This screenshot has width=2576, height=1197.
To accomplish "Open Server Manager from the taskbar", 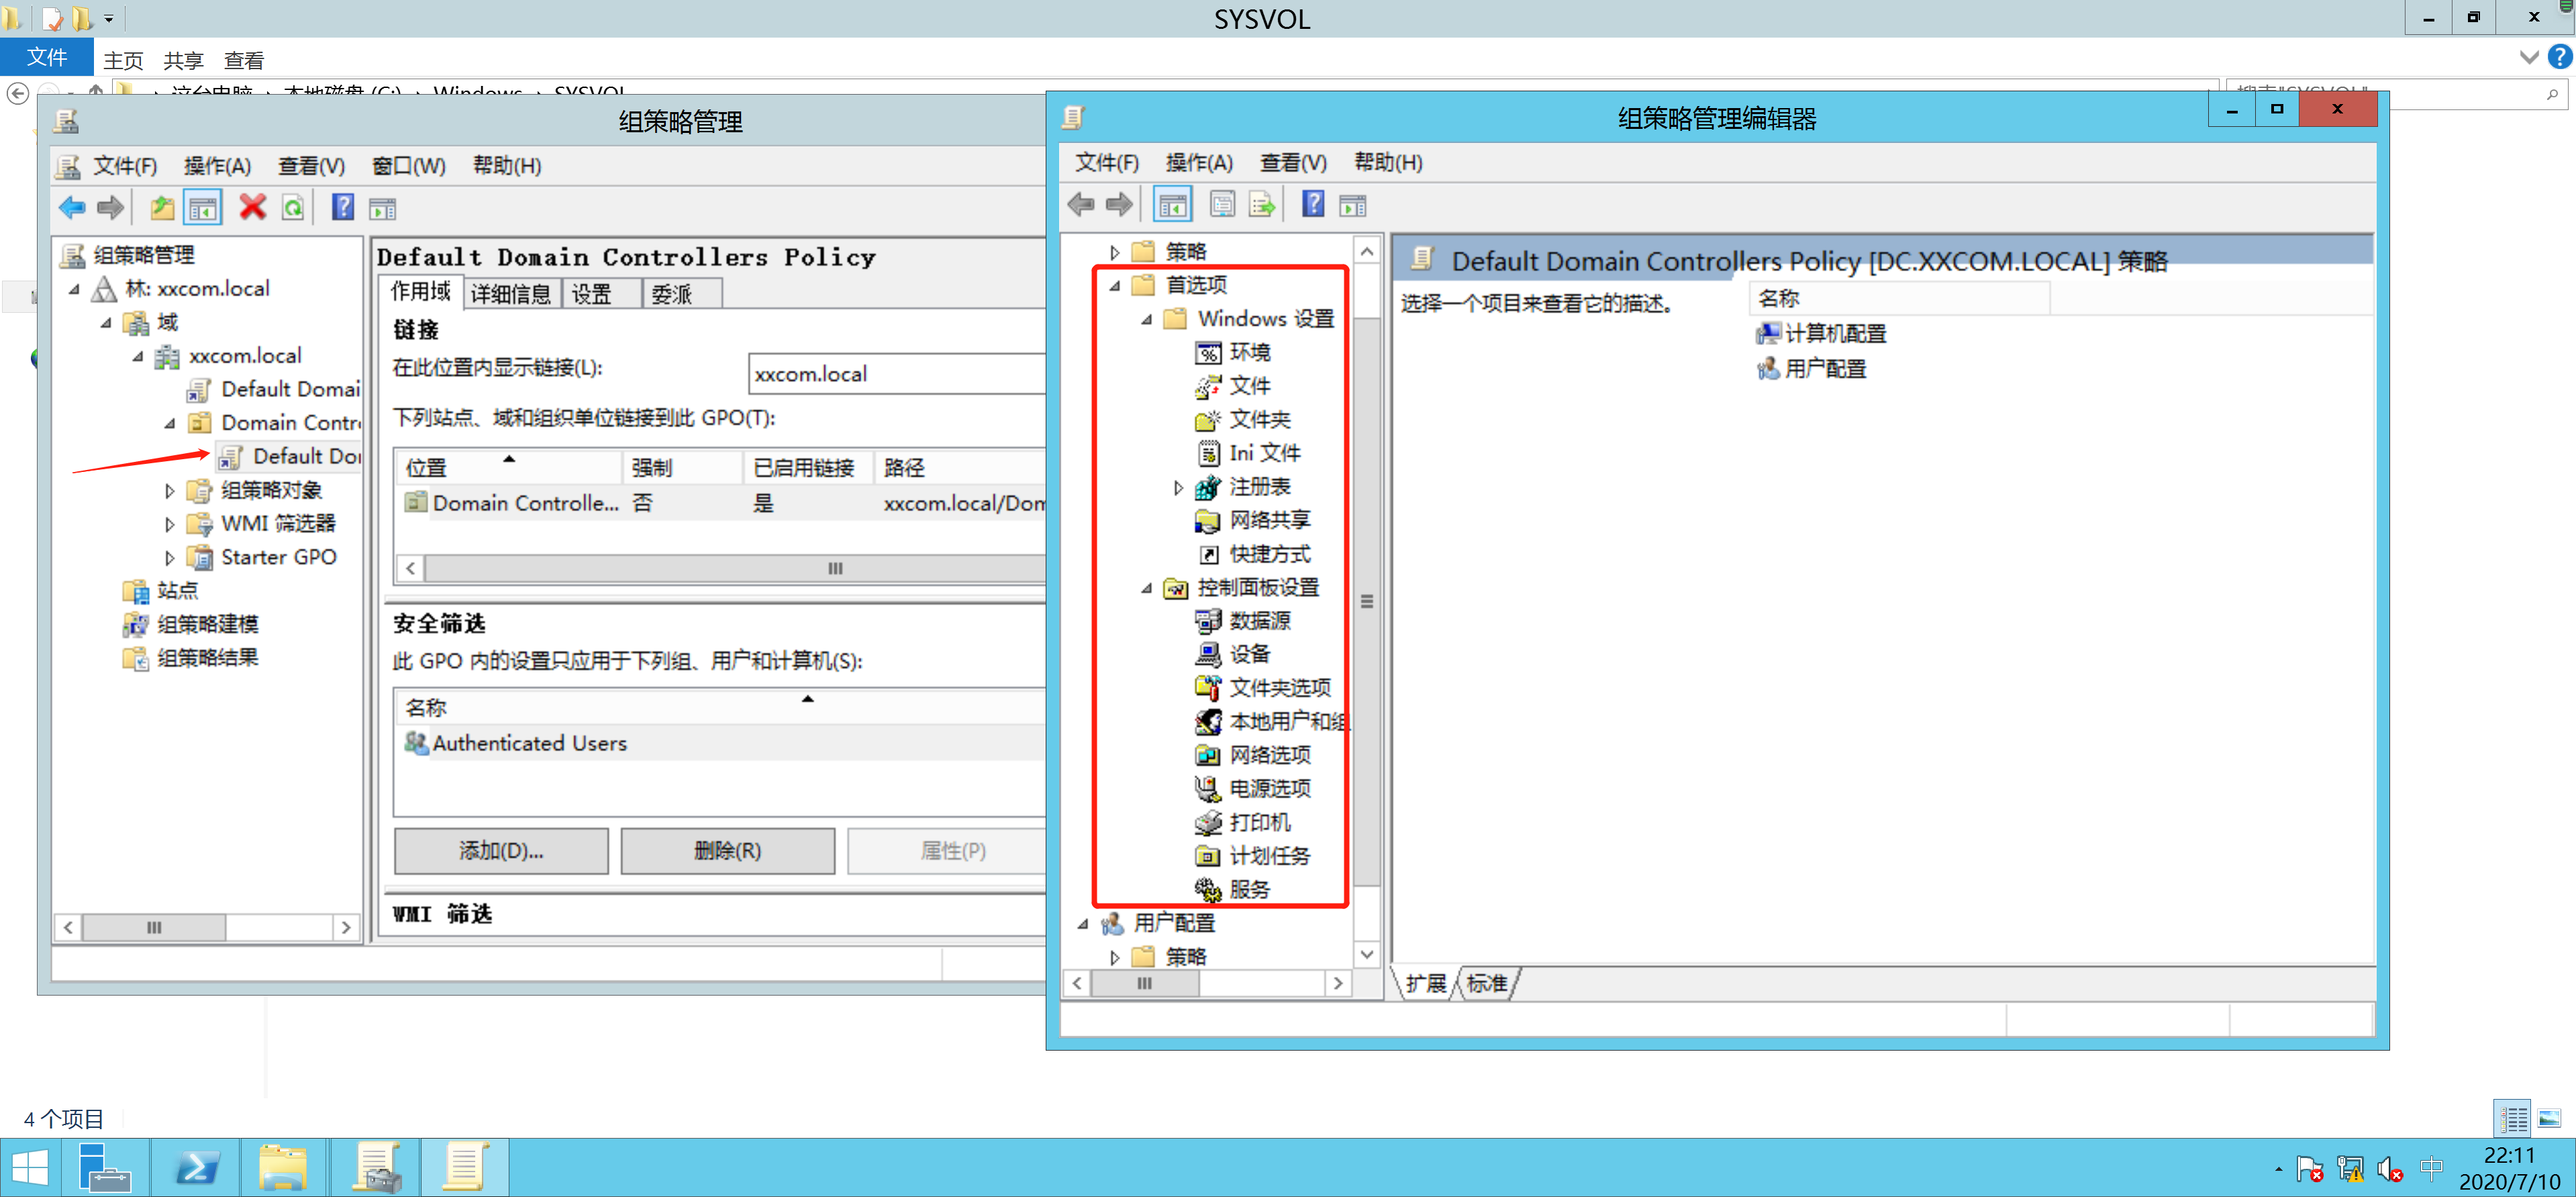I will pos(105,1167).
